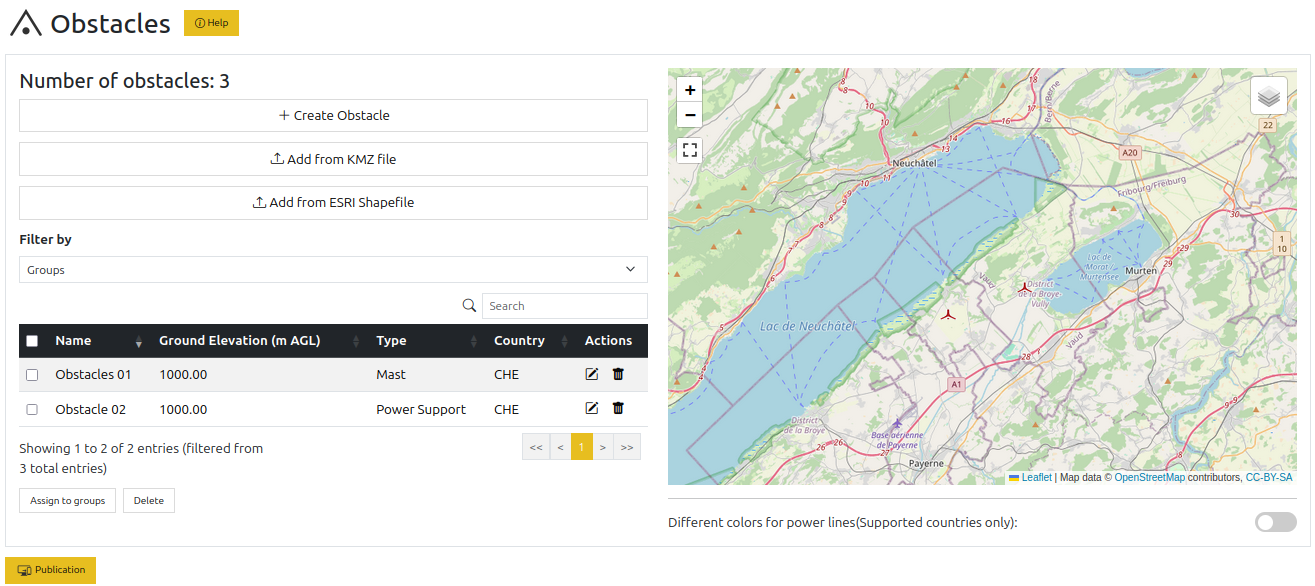Click the Obstacles logo icon
Image resolution: width=1315 pixels, height=586 pixels.
coord(26,24)
